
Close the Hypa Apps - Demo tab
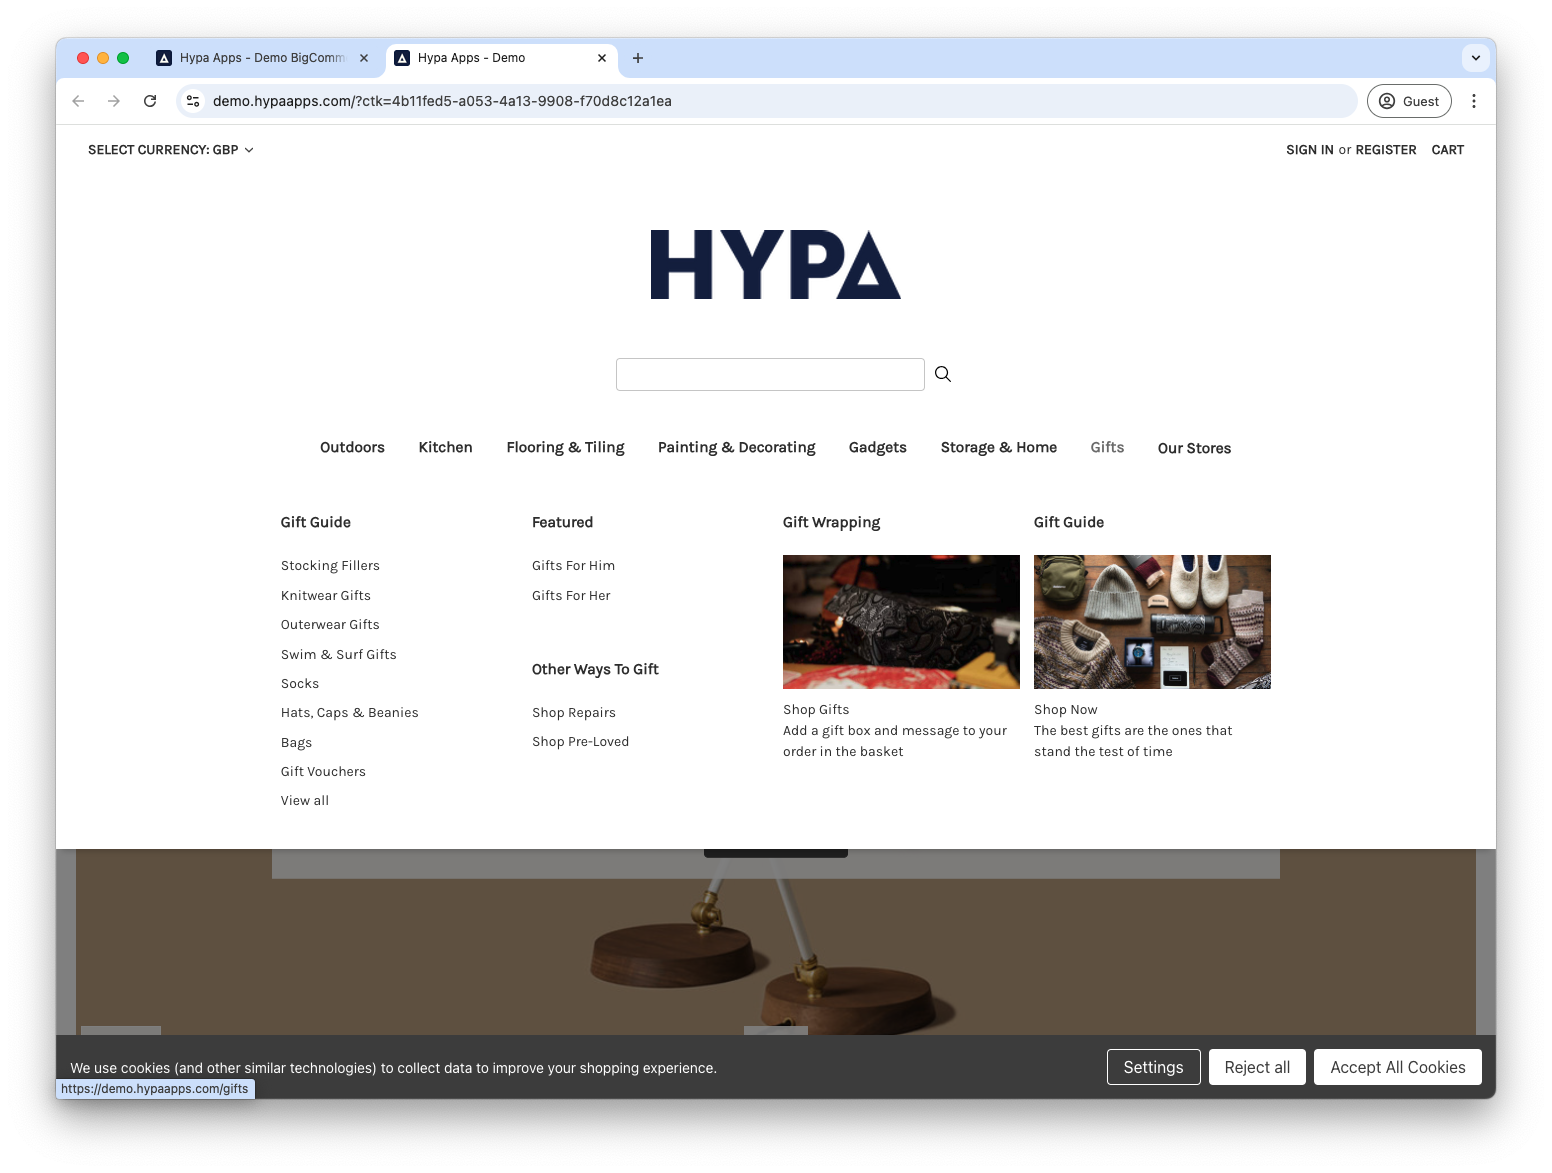click(x=602, y=58)
